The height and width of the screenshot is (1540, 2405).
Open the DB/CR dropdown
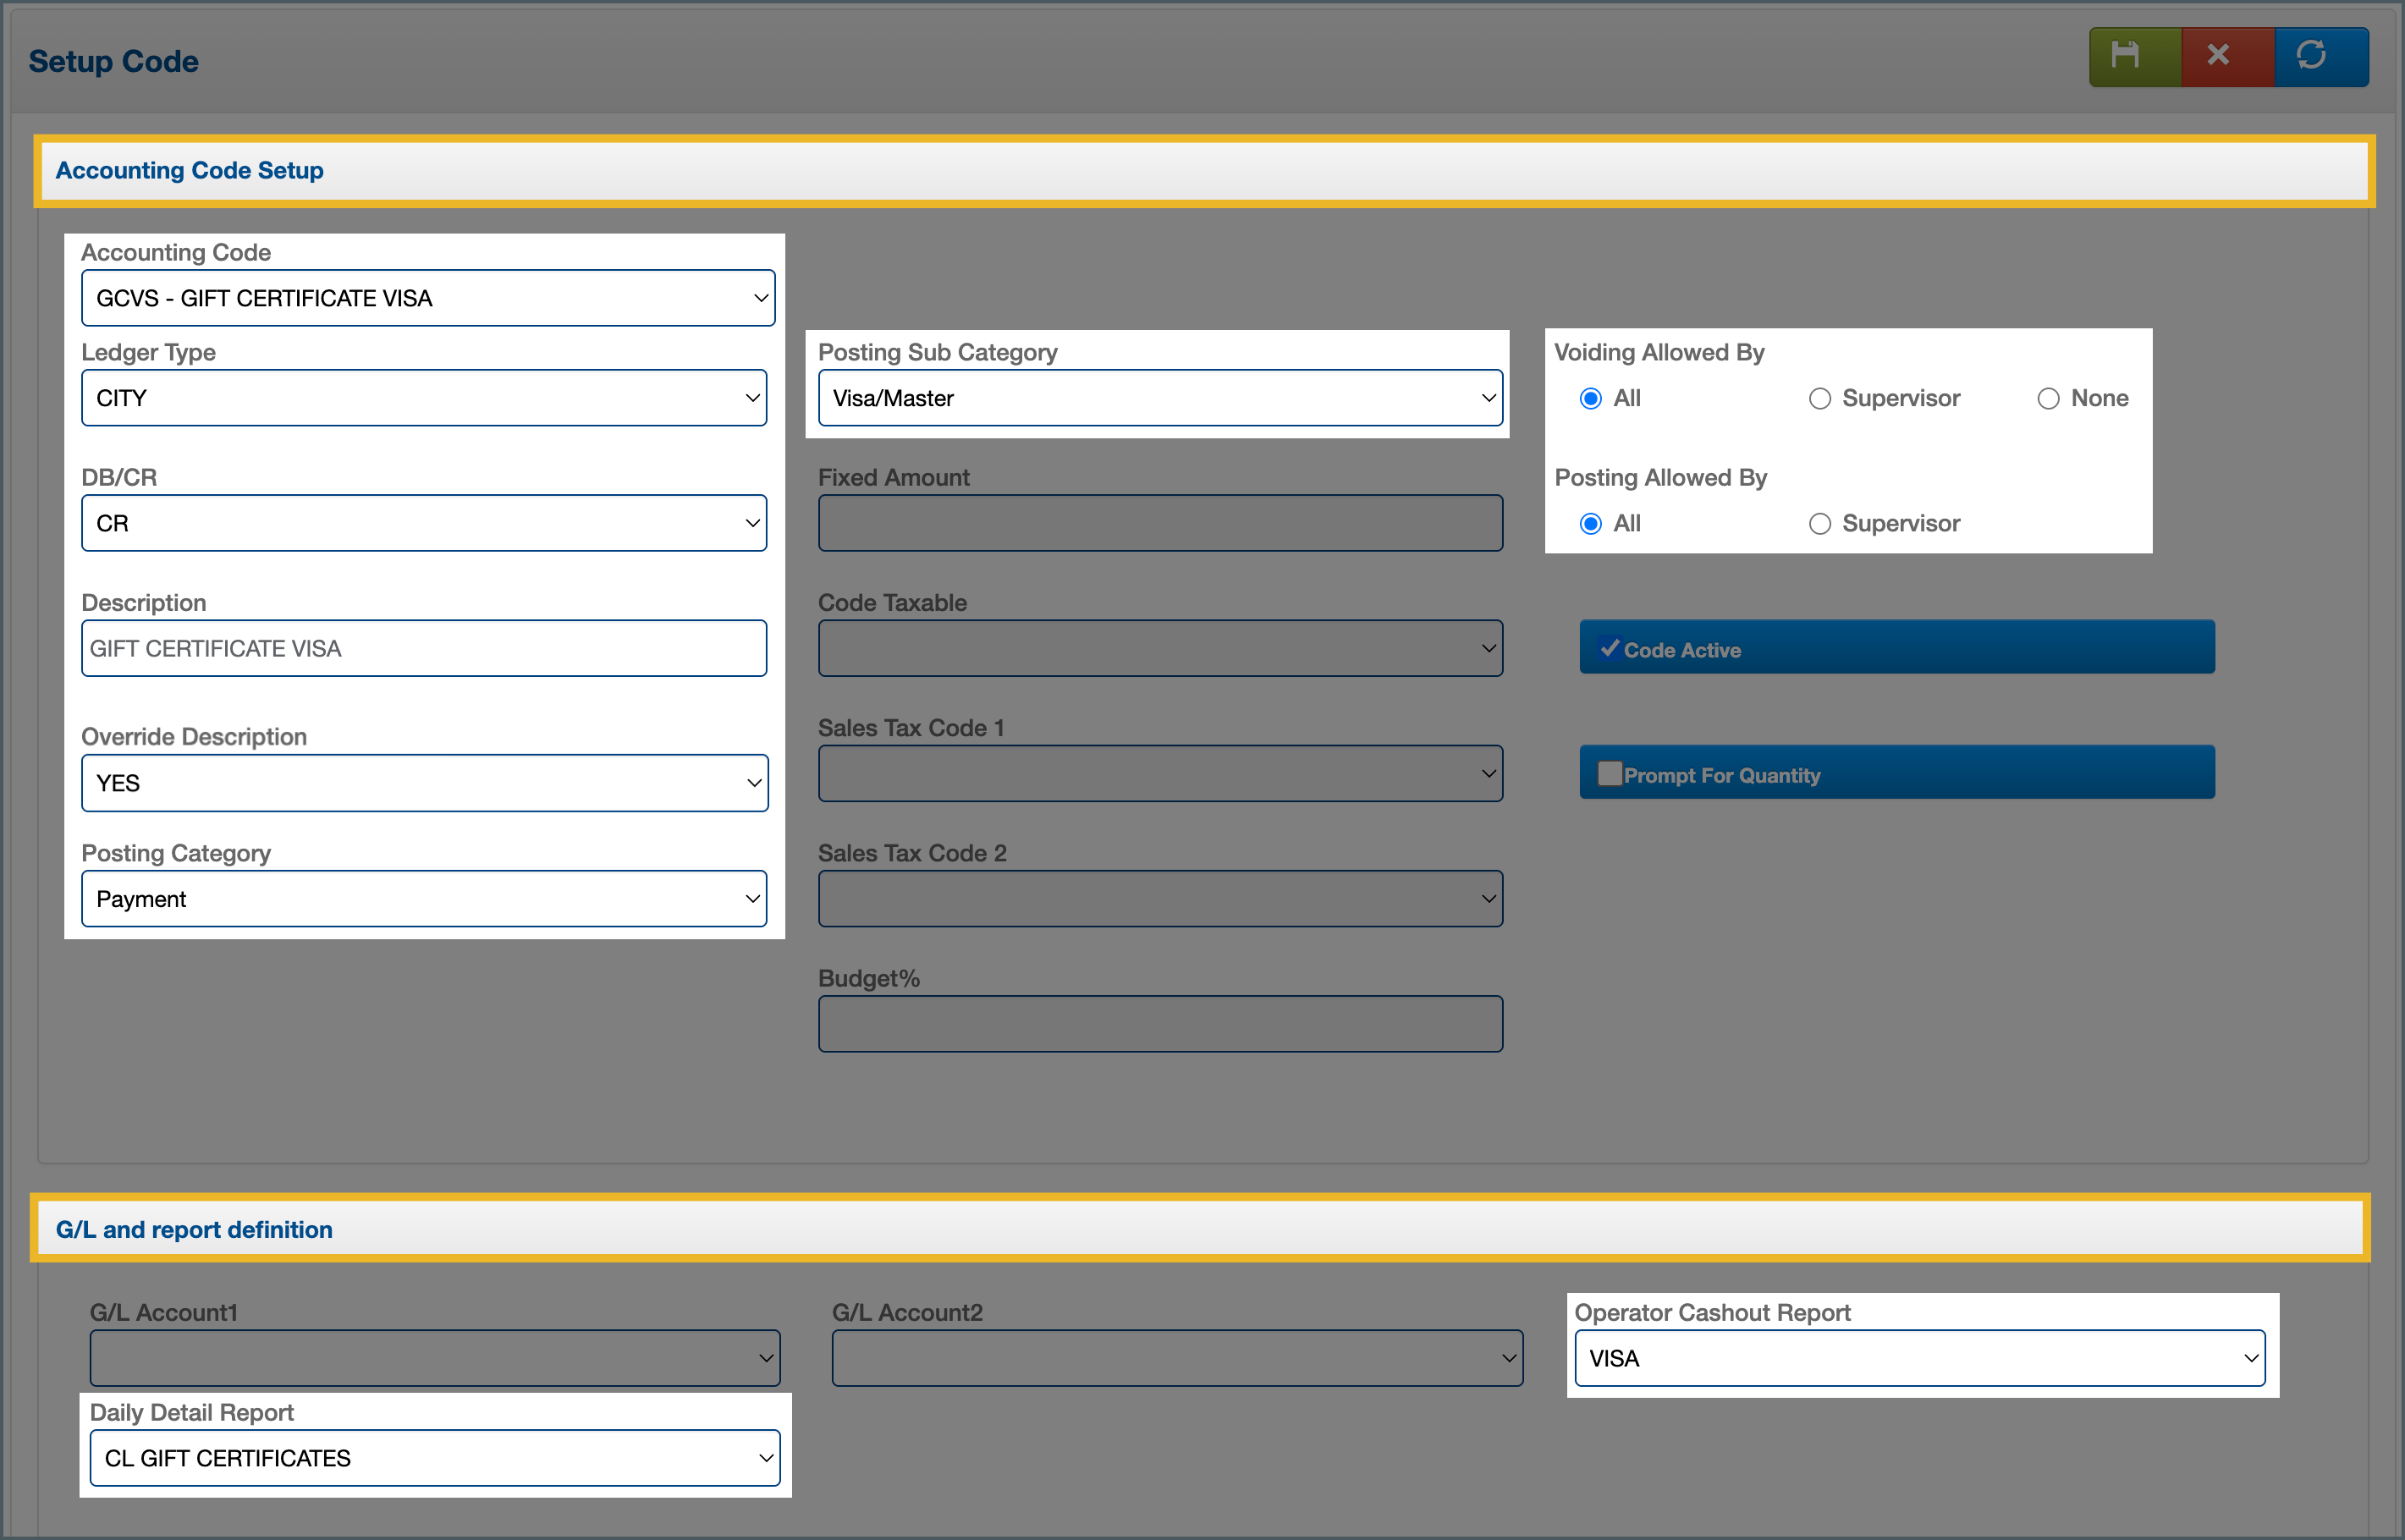(x=423, y=523)
